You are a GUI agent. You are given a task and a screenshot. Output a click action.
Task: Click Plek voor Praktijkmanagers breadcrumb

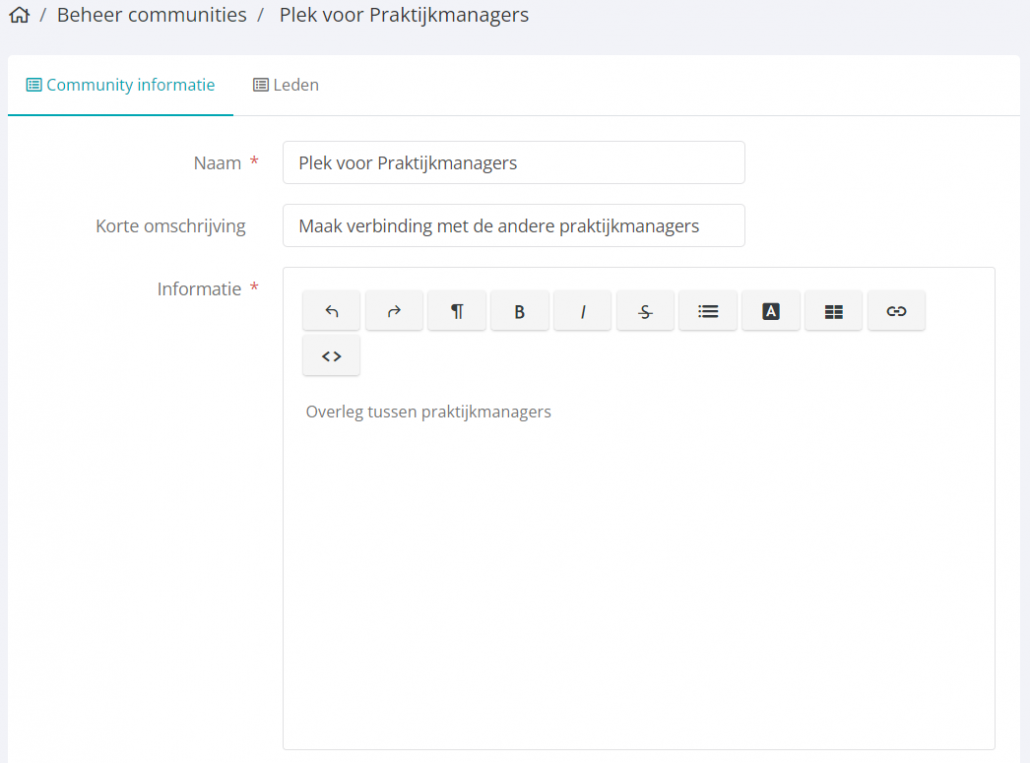[404, 14]
